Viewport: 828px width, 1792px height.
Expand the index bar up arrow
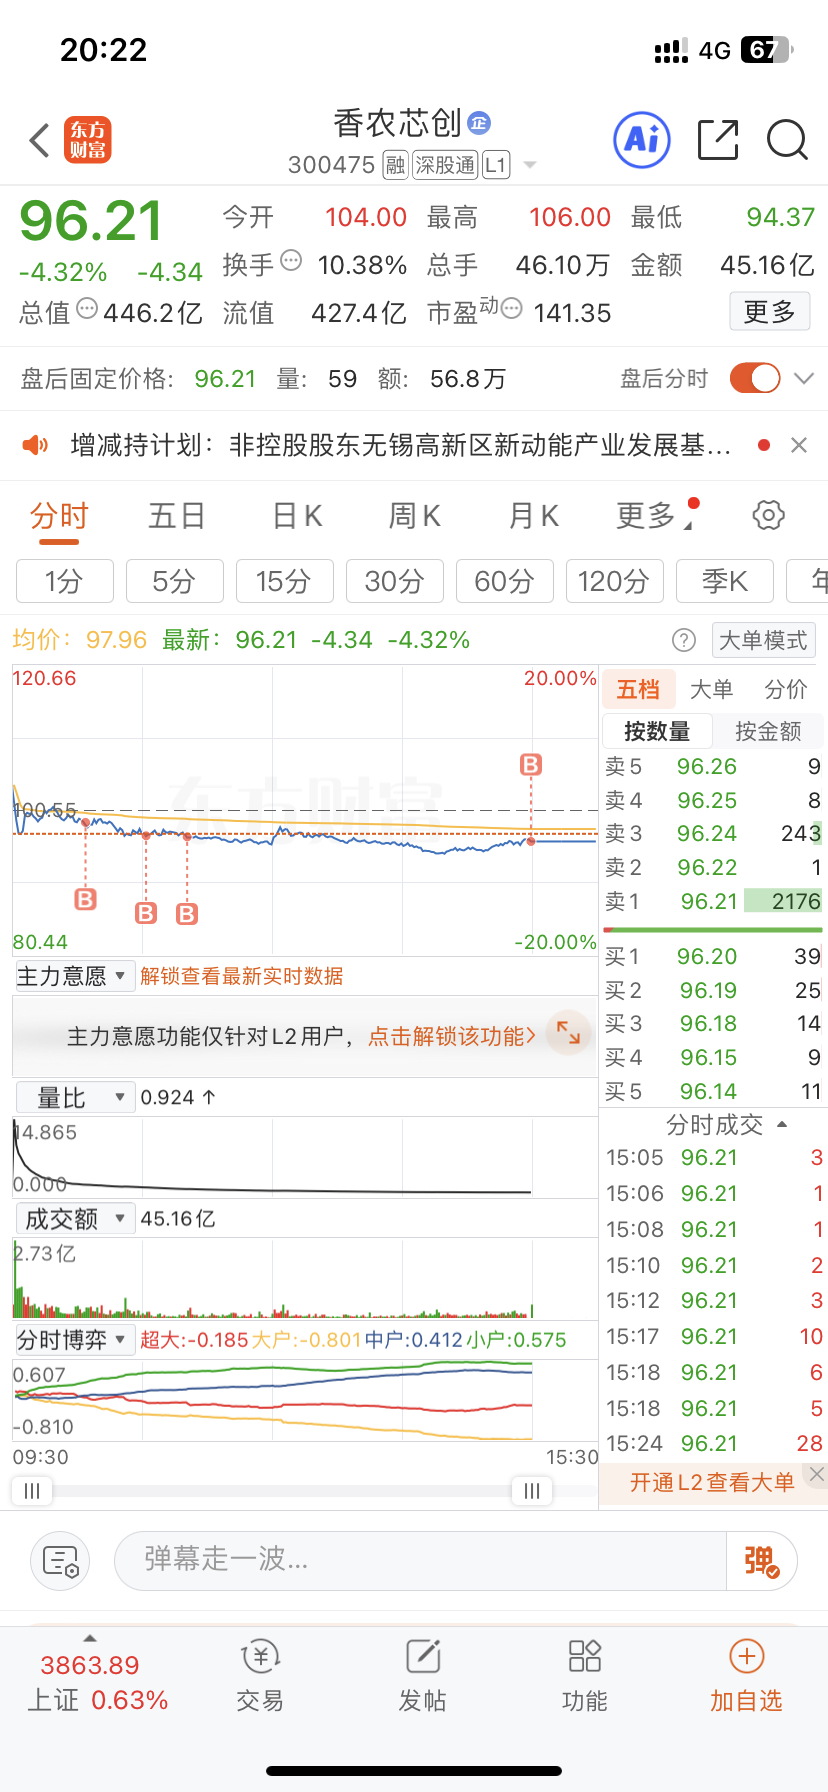pos(90,1638)
